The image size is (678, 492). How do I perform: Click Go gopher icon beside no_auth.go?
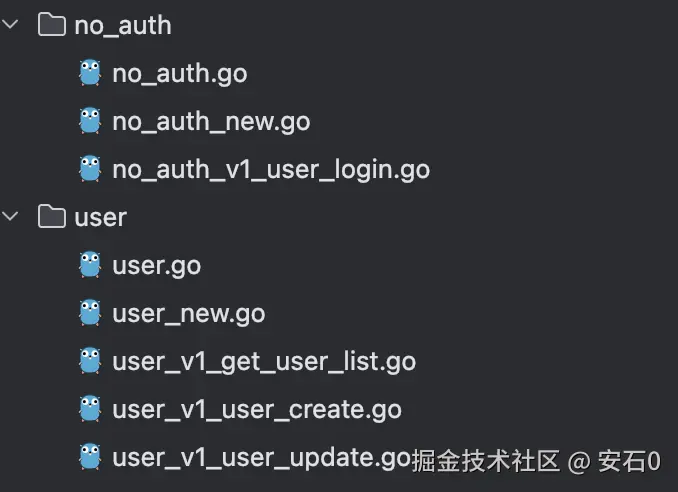pyautogui.click(x=90, y=73)
